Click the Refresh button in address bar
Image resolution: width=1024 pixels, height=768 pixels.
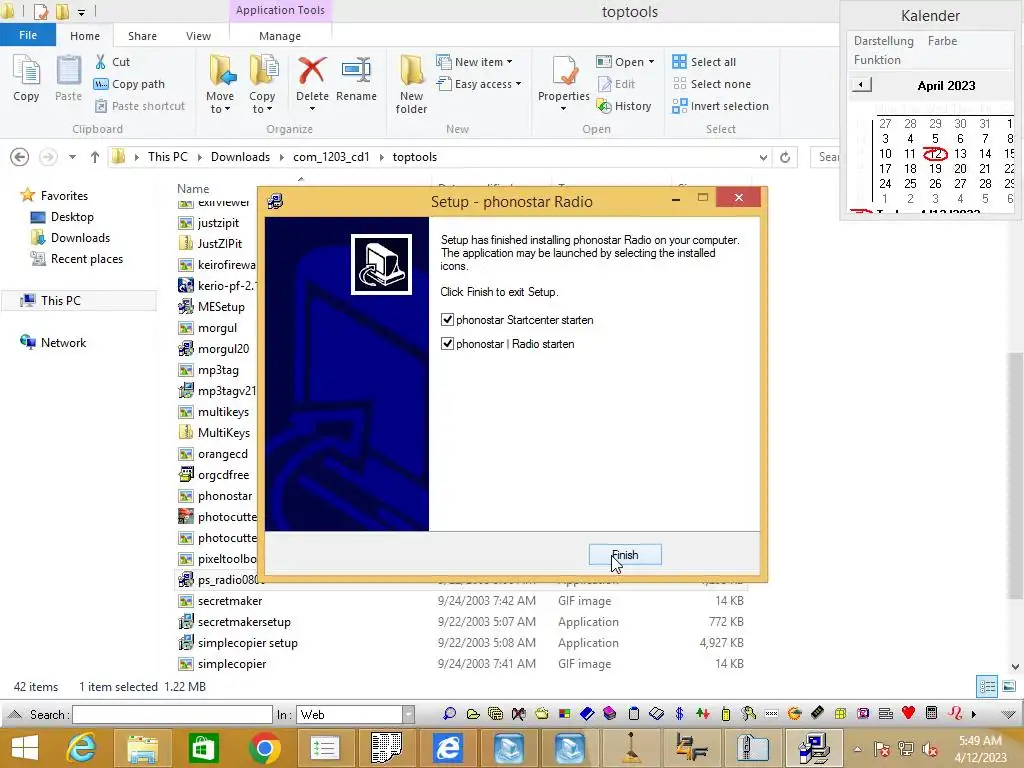coord(785,157)
